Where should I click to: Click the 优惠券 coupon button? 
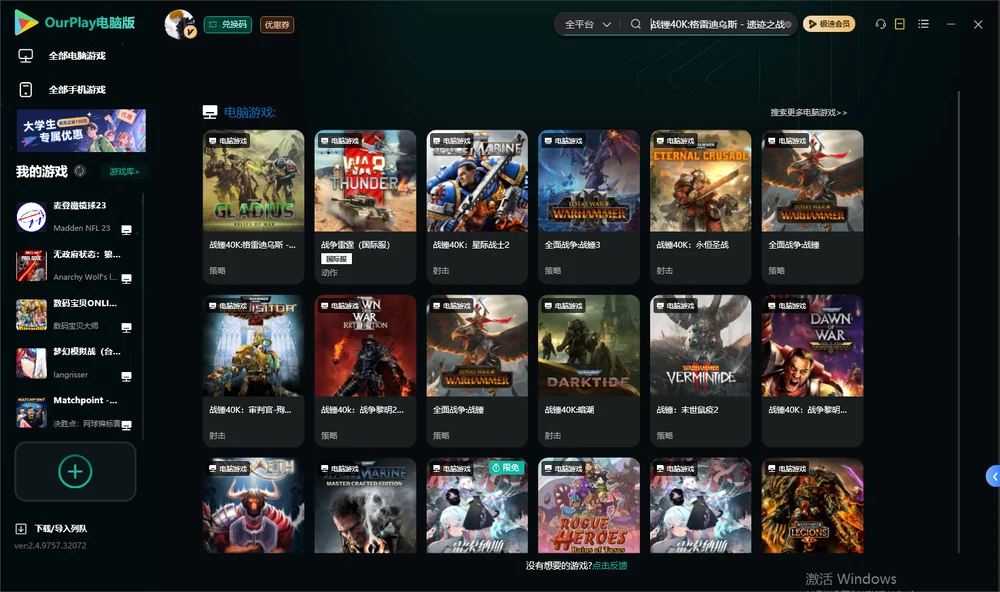point(277,25)
